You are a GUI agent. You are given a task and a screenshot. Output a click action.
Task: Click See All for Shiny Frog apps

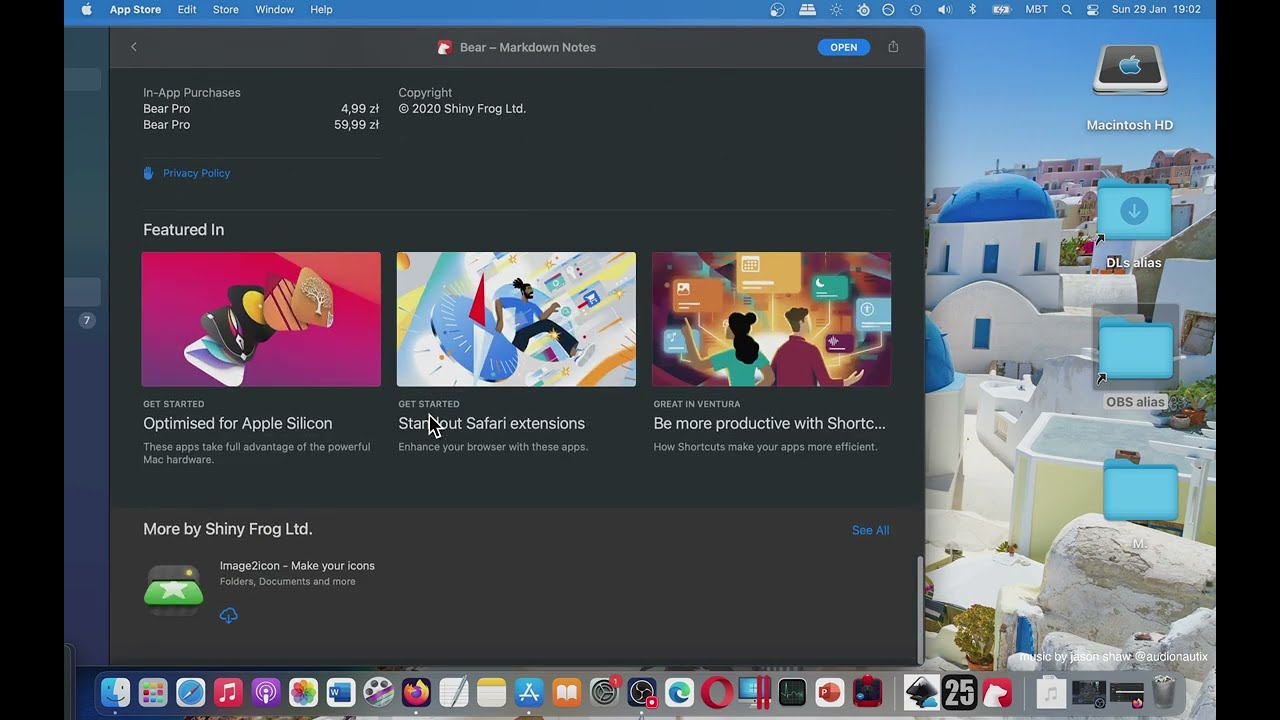tap(870, 530)
